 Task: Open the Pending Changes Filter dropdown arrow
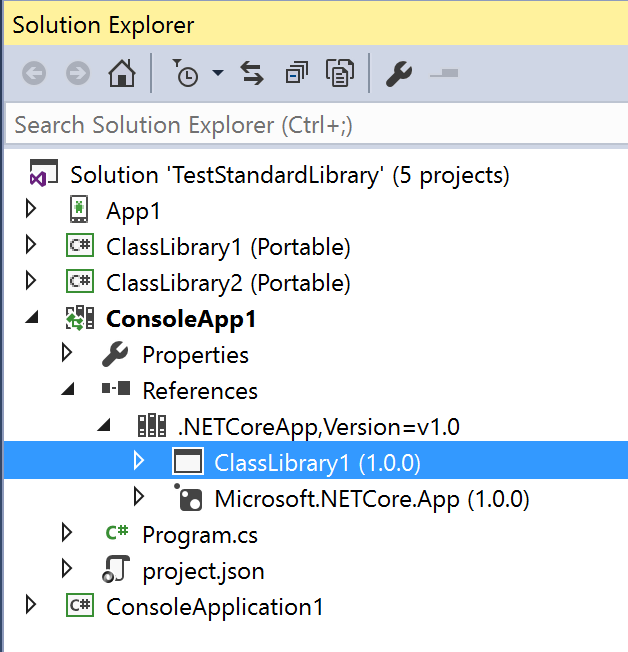coord(218,73)
